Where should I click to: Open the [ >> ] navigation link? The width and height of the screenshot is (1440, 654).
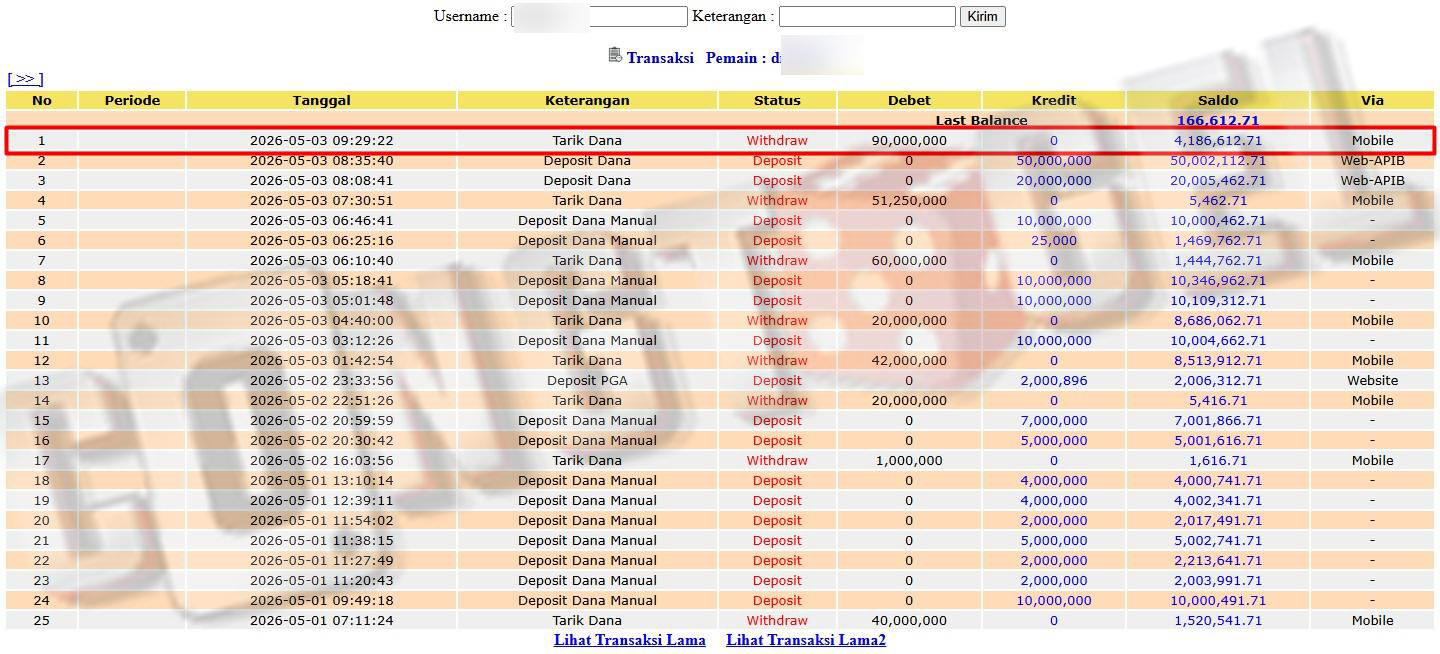(25, 79)
